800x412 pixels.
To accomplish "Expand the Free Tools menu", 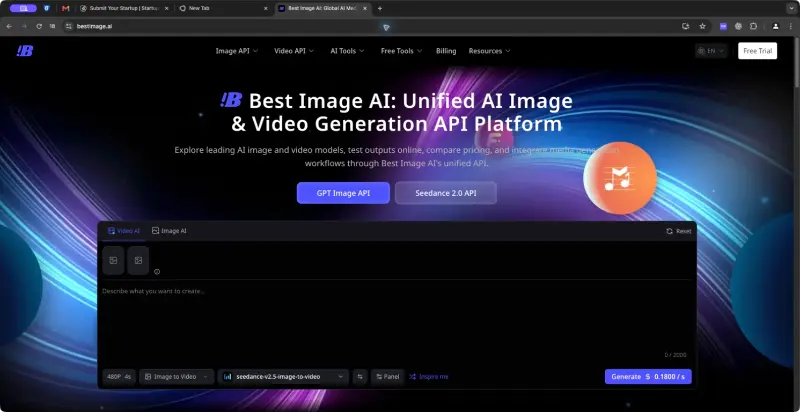I will point(402,51).
